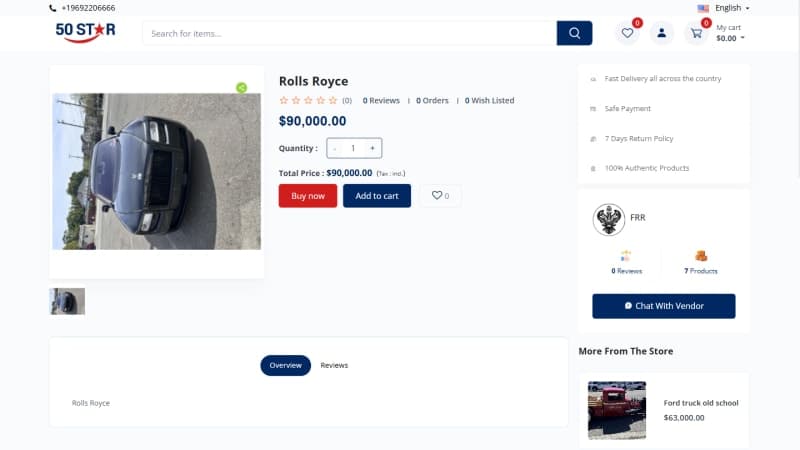Open the Ford truck thumbnail image

pos(617,410)
